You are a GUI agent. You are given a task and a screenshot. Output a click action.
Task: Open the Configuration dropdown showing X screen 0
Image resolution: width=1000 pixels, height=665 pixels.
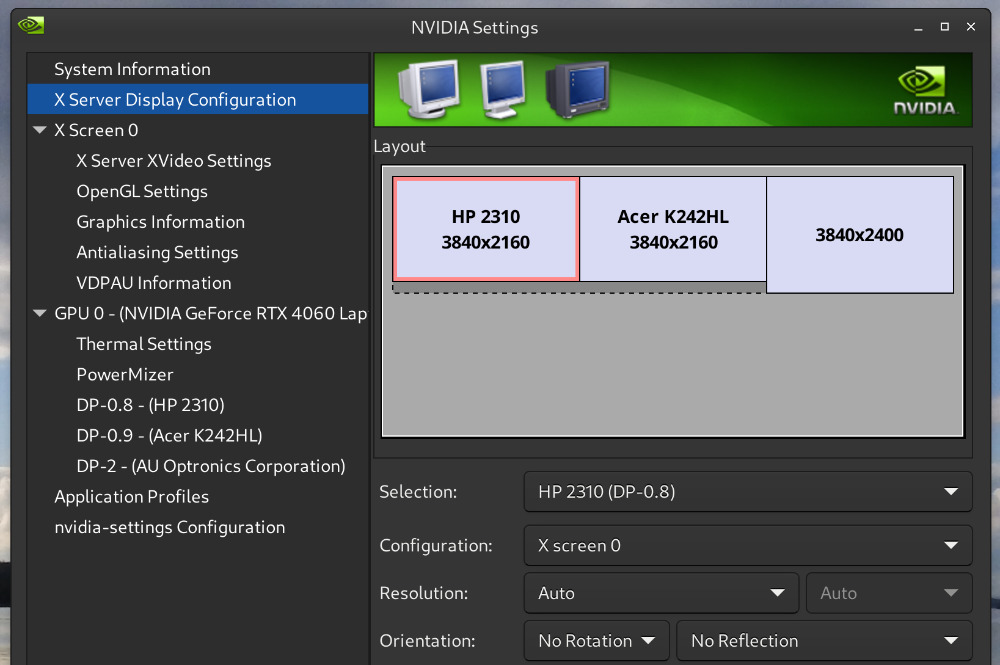(x=747, y=545)
